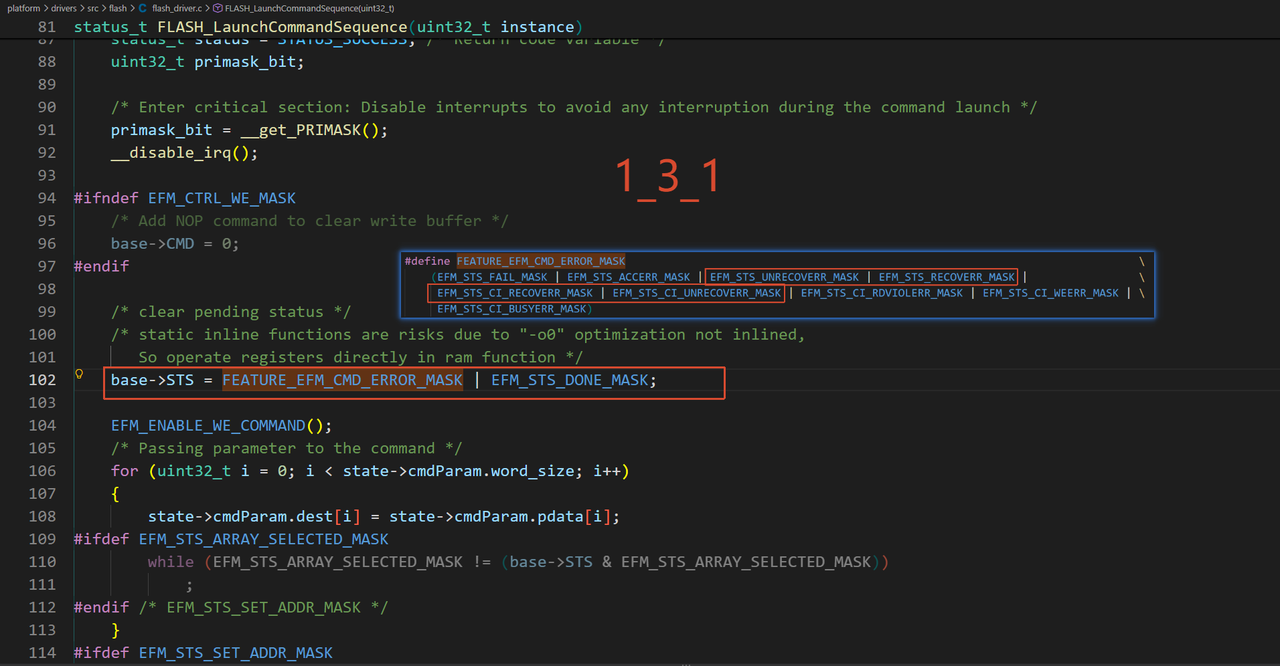Viewport: 1280px width, 666px height.
Task: Click the EFM_ENABLE_WE_COMMAND() macro call
Action: (221, 425)
